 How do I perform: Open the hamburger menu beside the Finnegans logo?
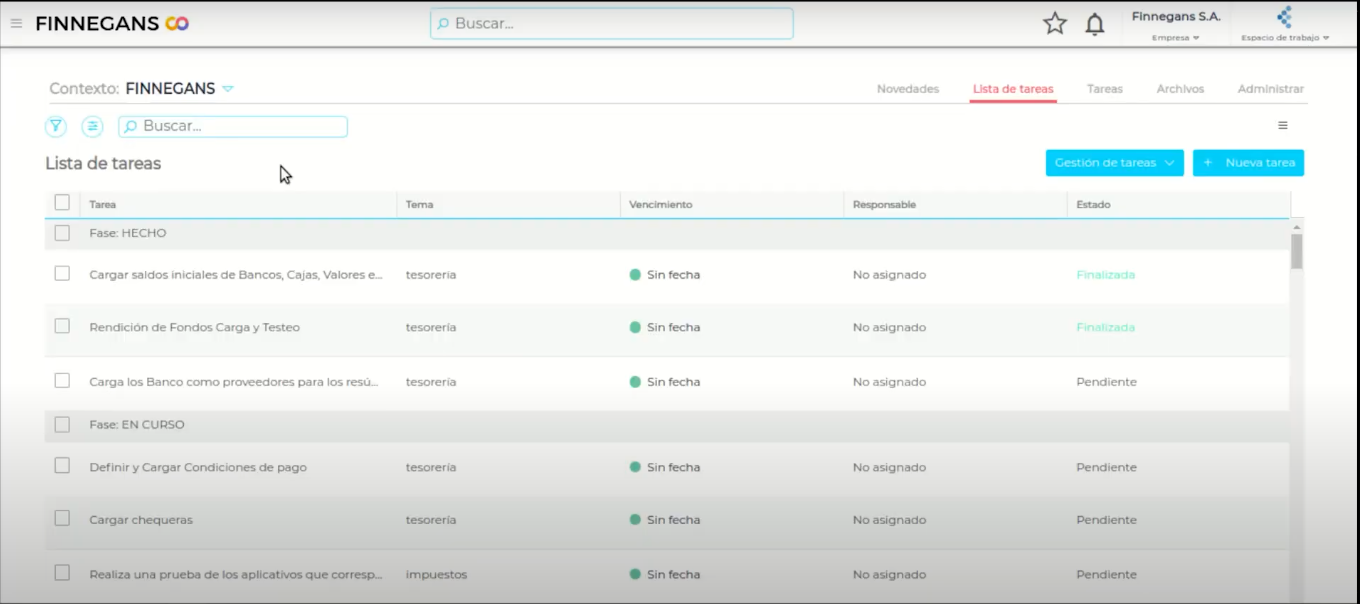16,23
